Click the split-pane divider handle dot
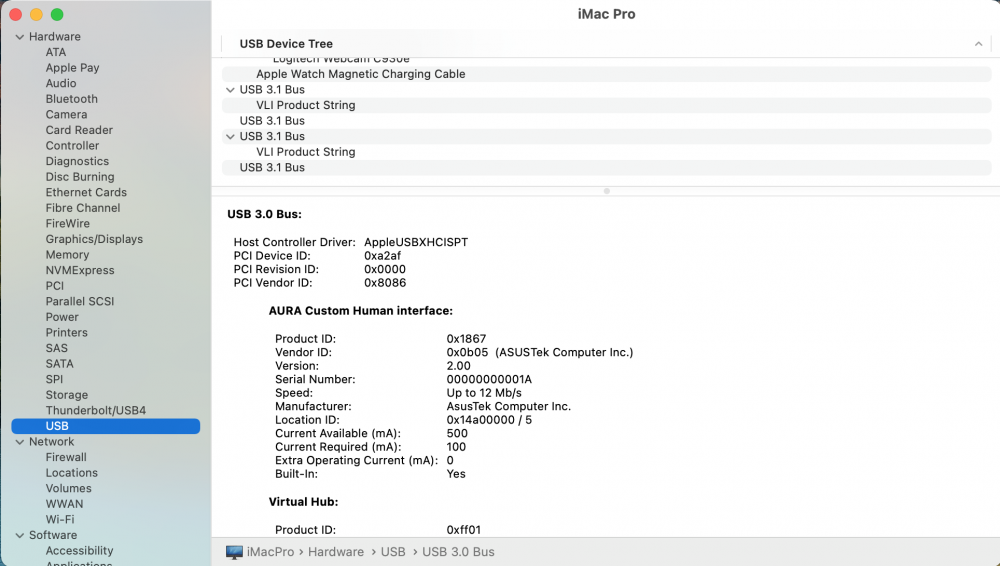 607,191
